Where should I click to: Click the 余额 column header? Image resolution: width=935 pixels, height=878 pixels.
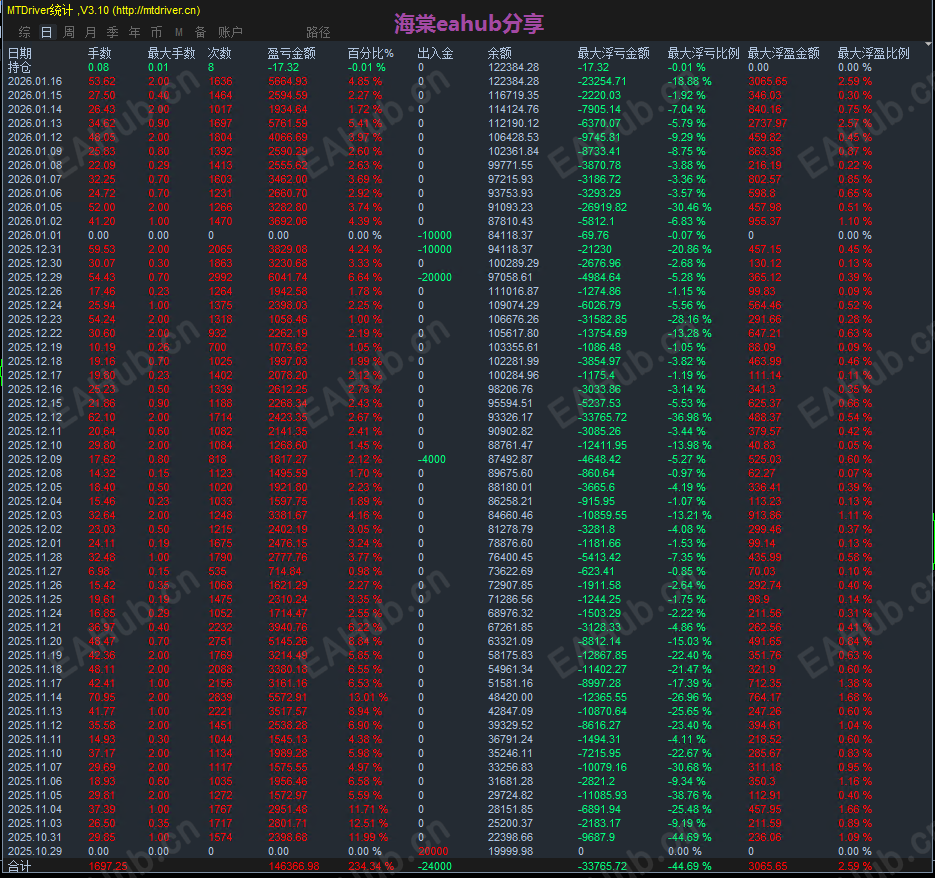500,53
